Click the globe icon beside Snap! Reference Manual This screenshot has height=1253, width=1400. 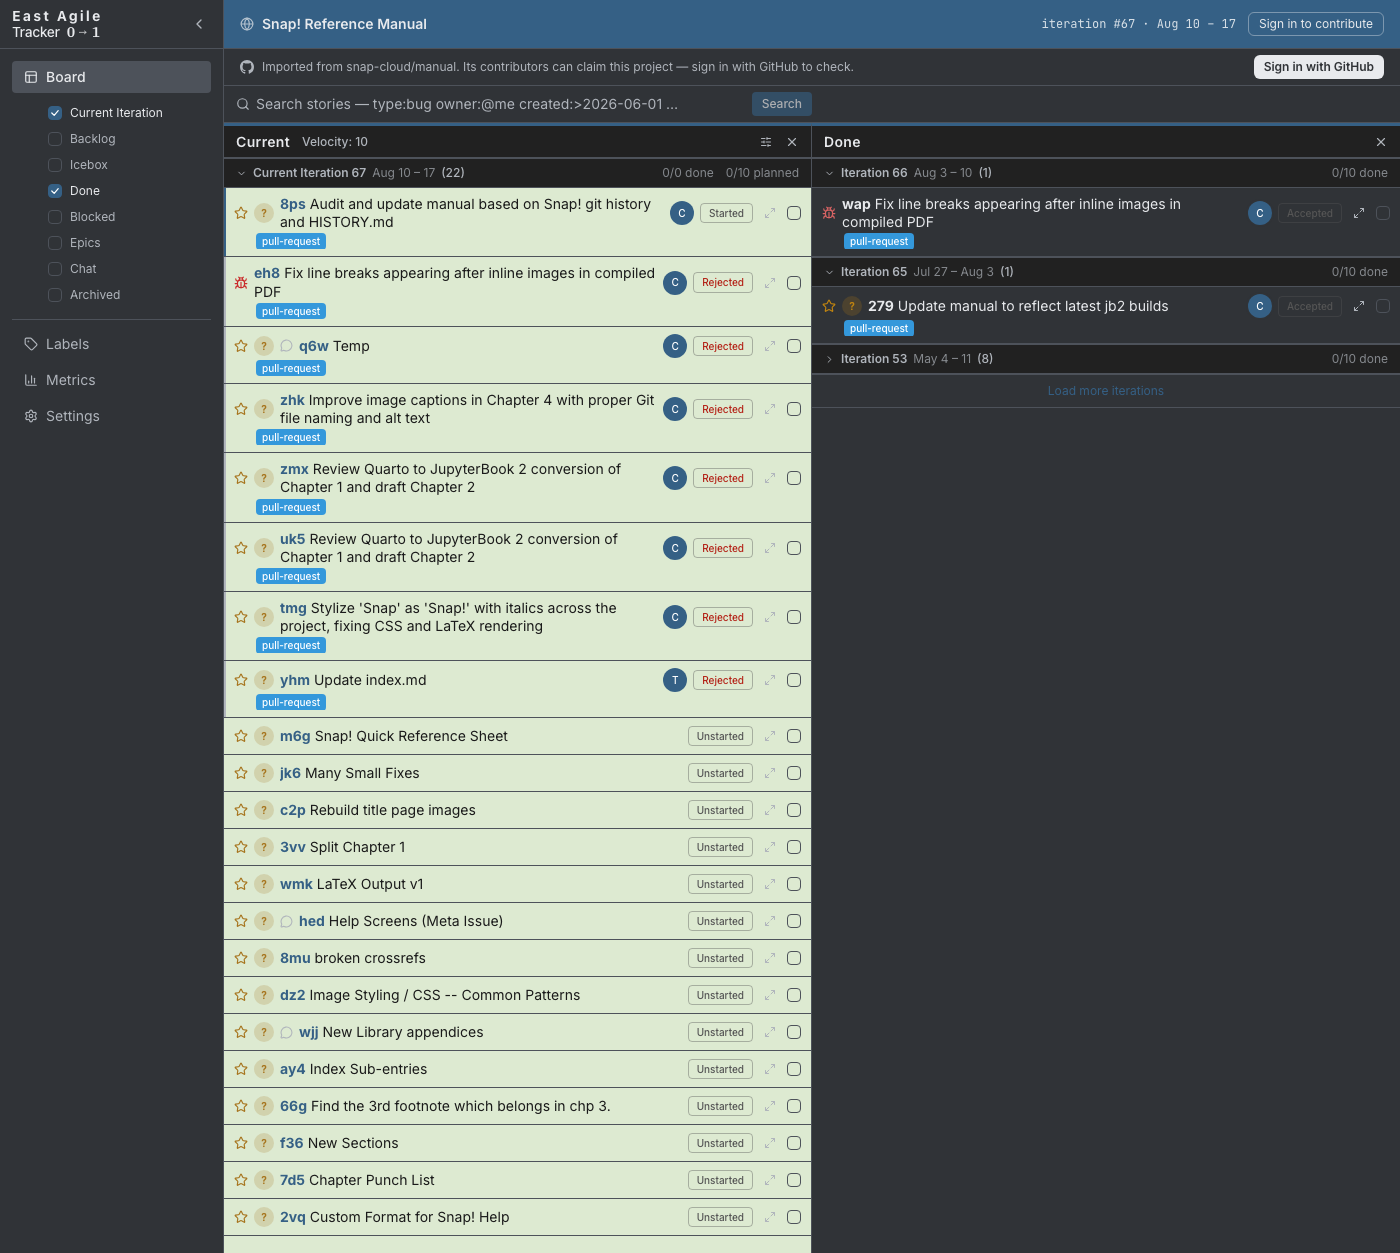coord(247,24)
